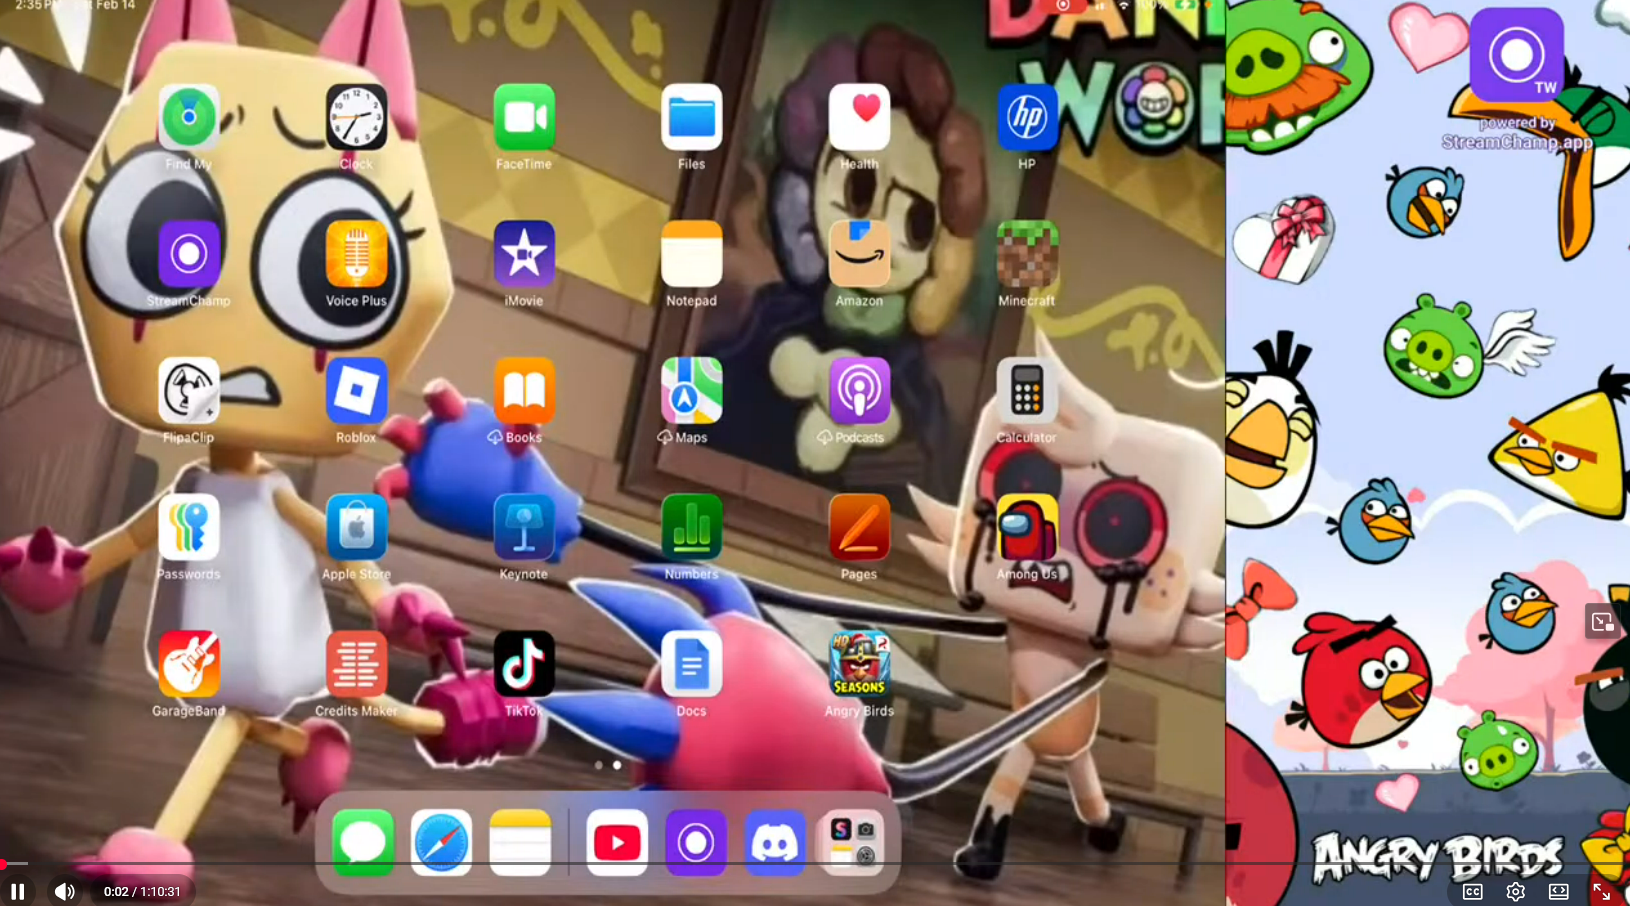Screen dimensions: 1630x906
Task: Open the Find My app
Action: coord(188,117)
